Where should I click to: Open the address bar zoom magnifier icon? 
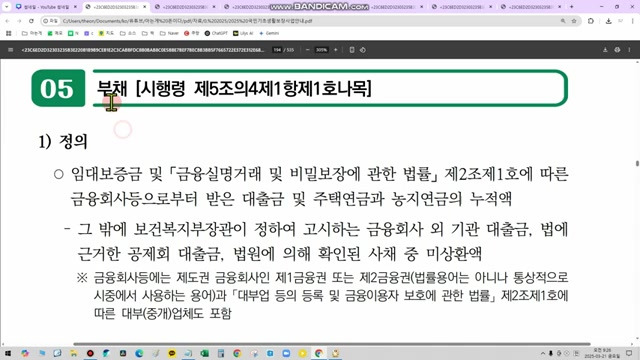(x=563, y=21)
